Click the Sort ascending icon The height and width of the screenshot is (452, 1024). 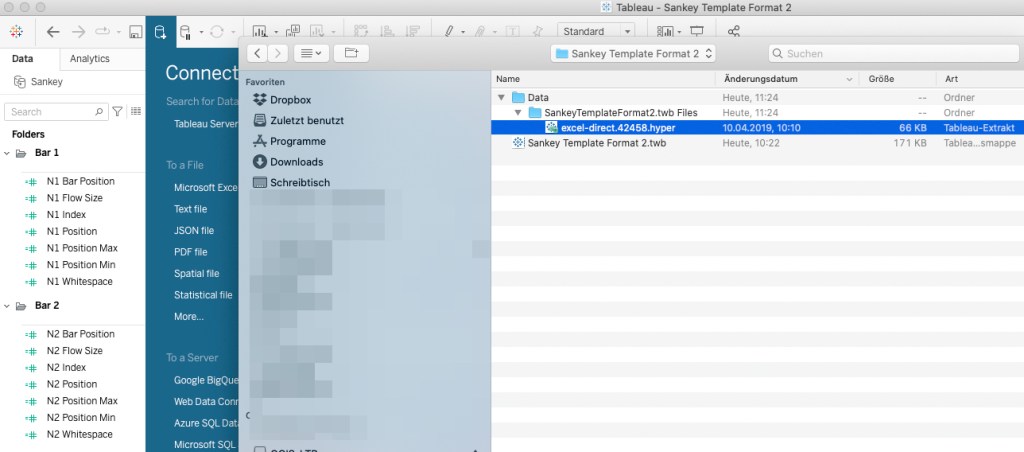coord(387,31)
